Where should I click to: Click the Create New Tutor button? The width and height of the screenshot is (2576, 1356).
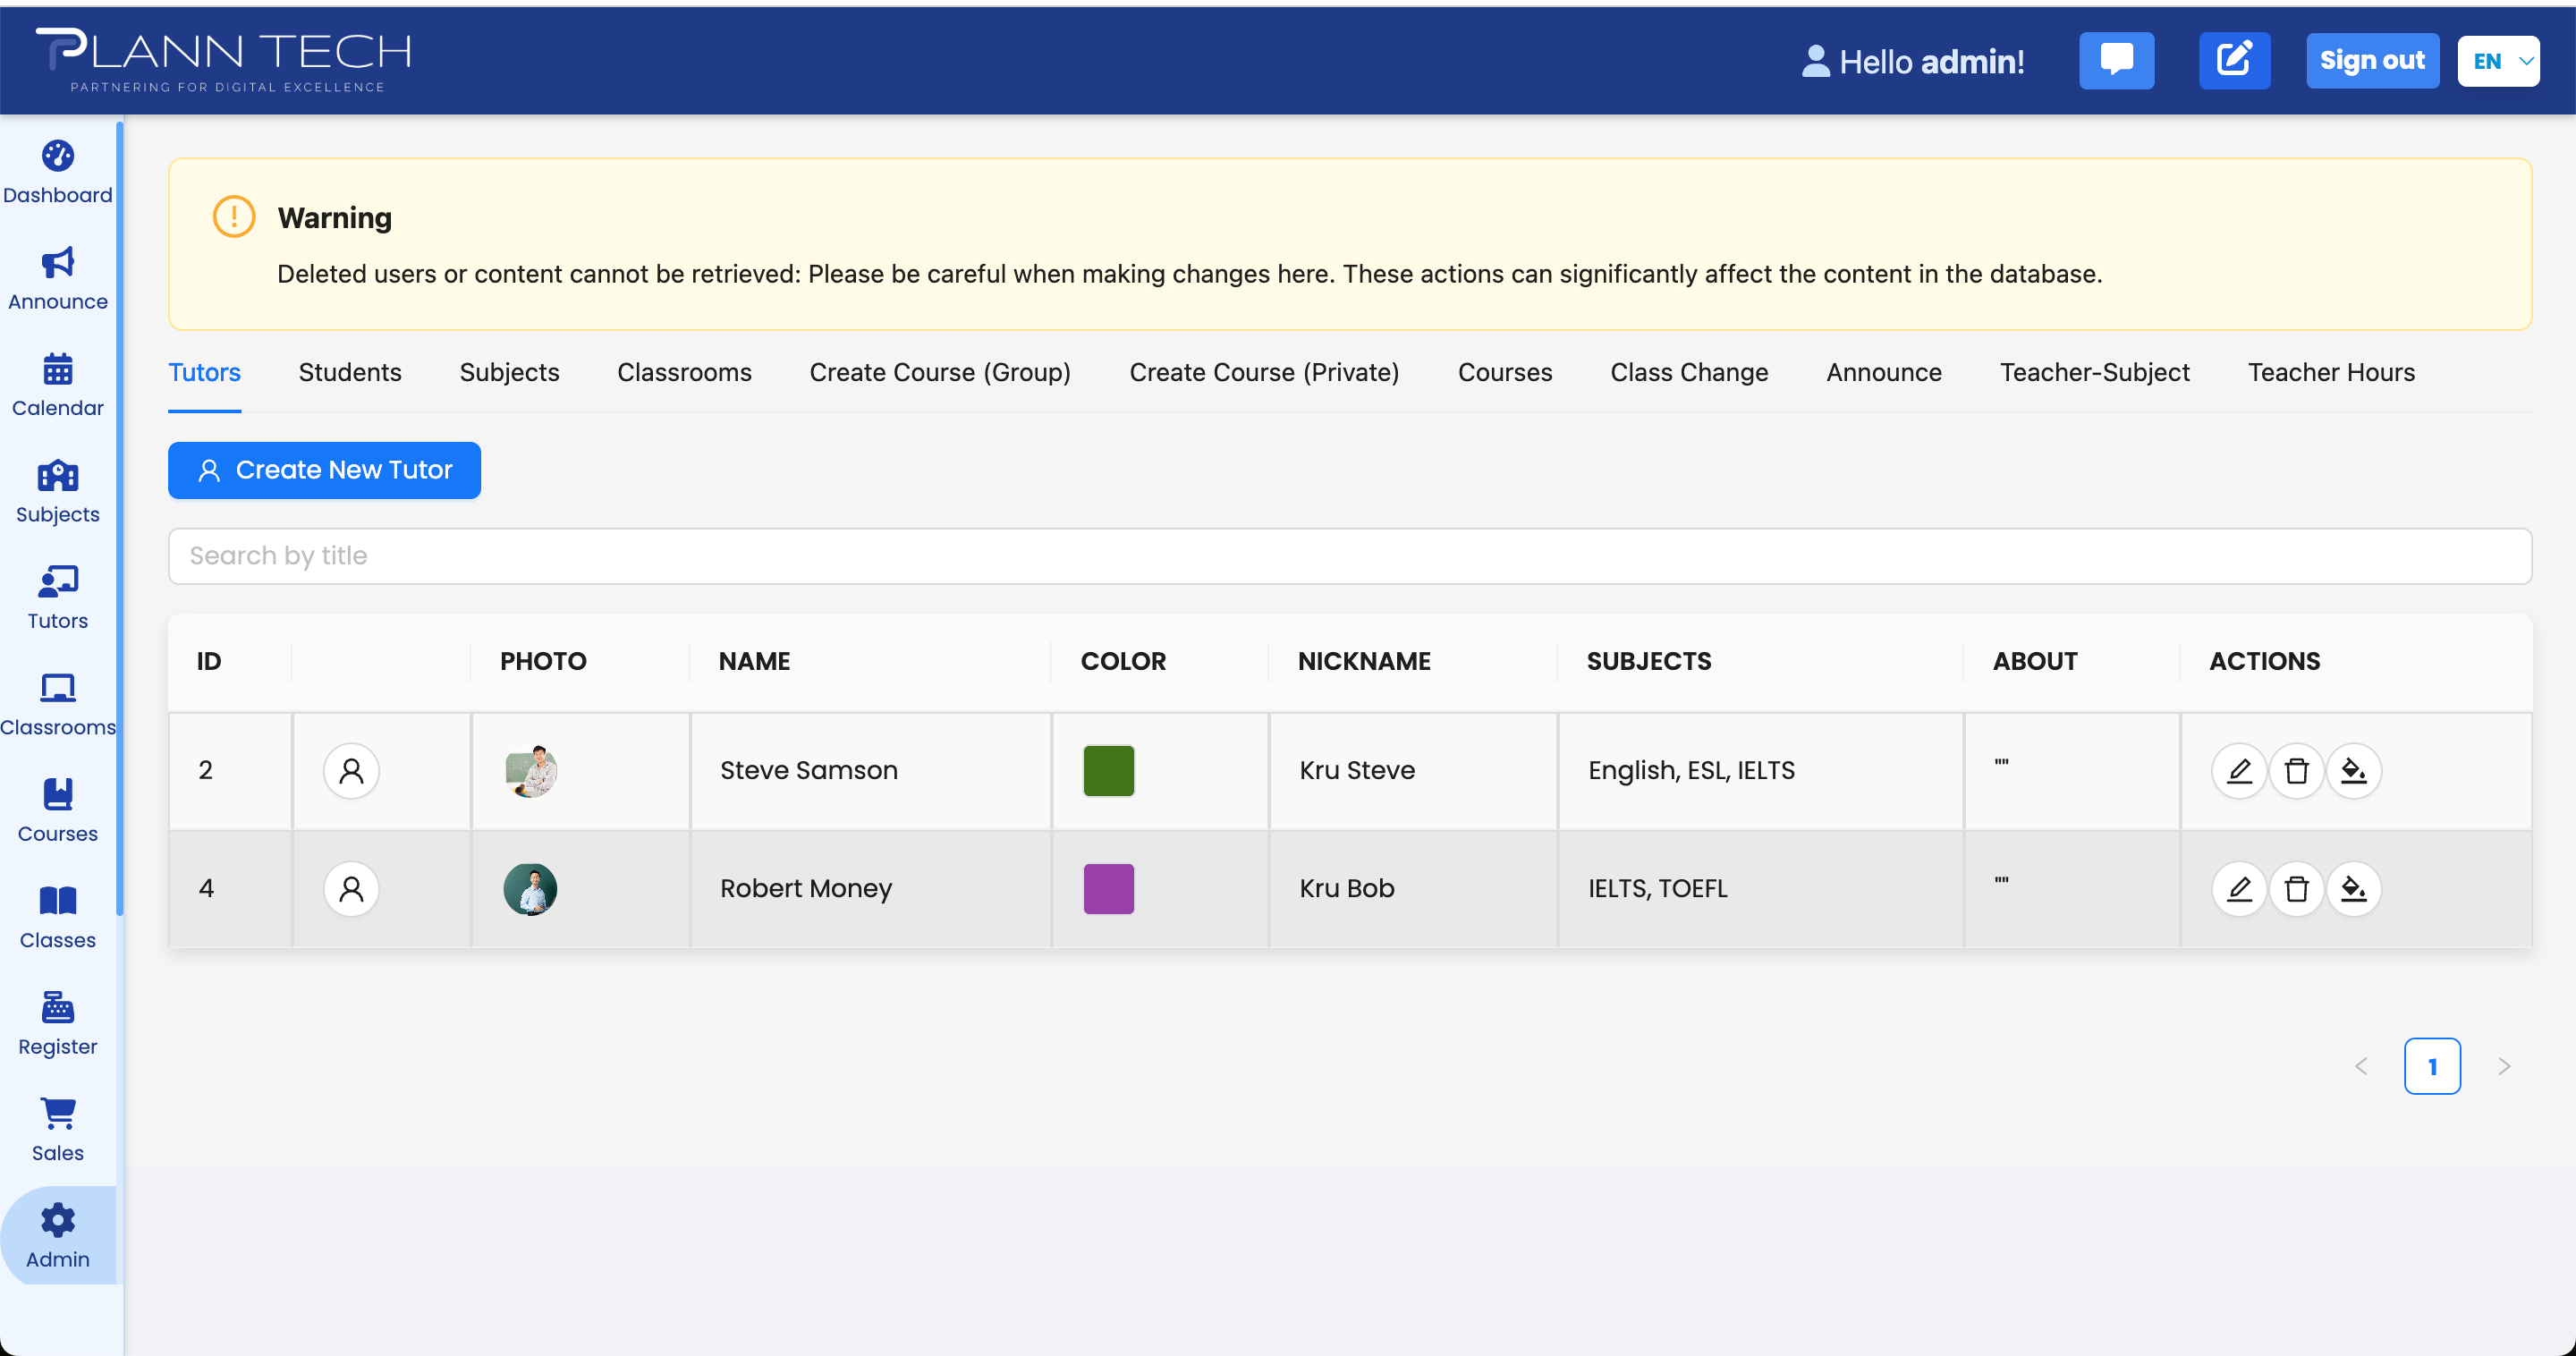point(324,470)
